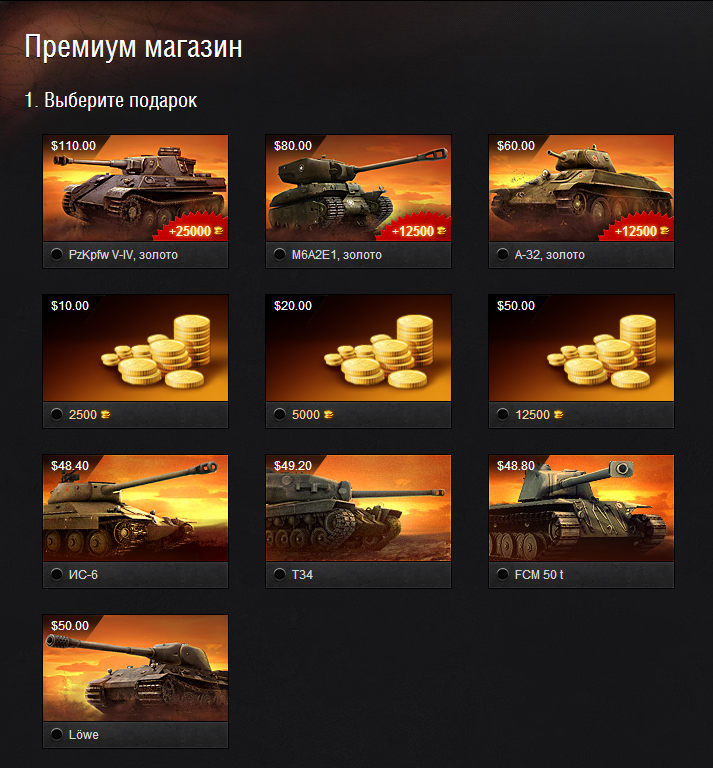Click the $10.00 gold coins image
The width and height of the screenshot is (713, 768).
coord(135,348)
